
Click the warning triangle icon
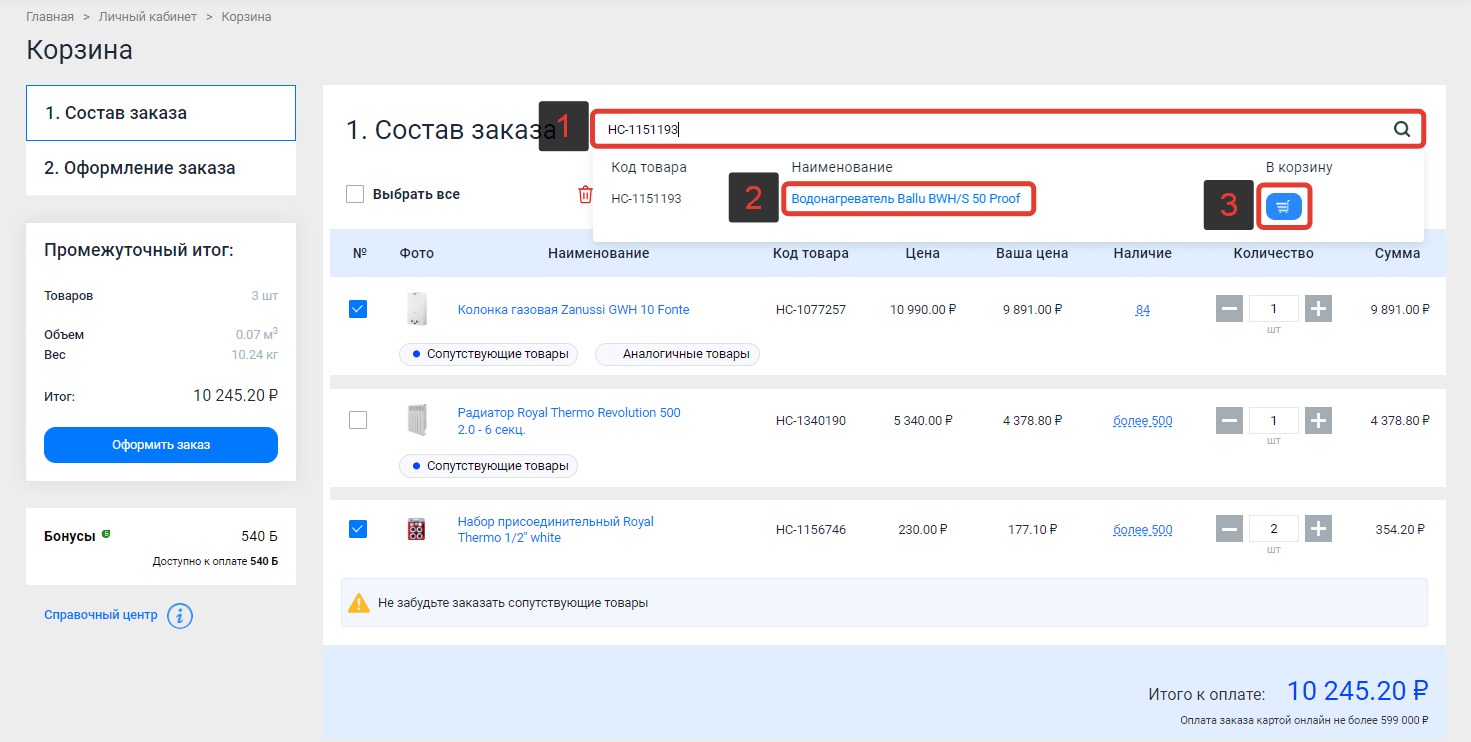tap(358, 603)
